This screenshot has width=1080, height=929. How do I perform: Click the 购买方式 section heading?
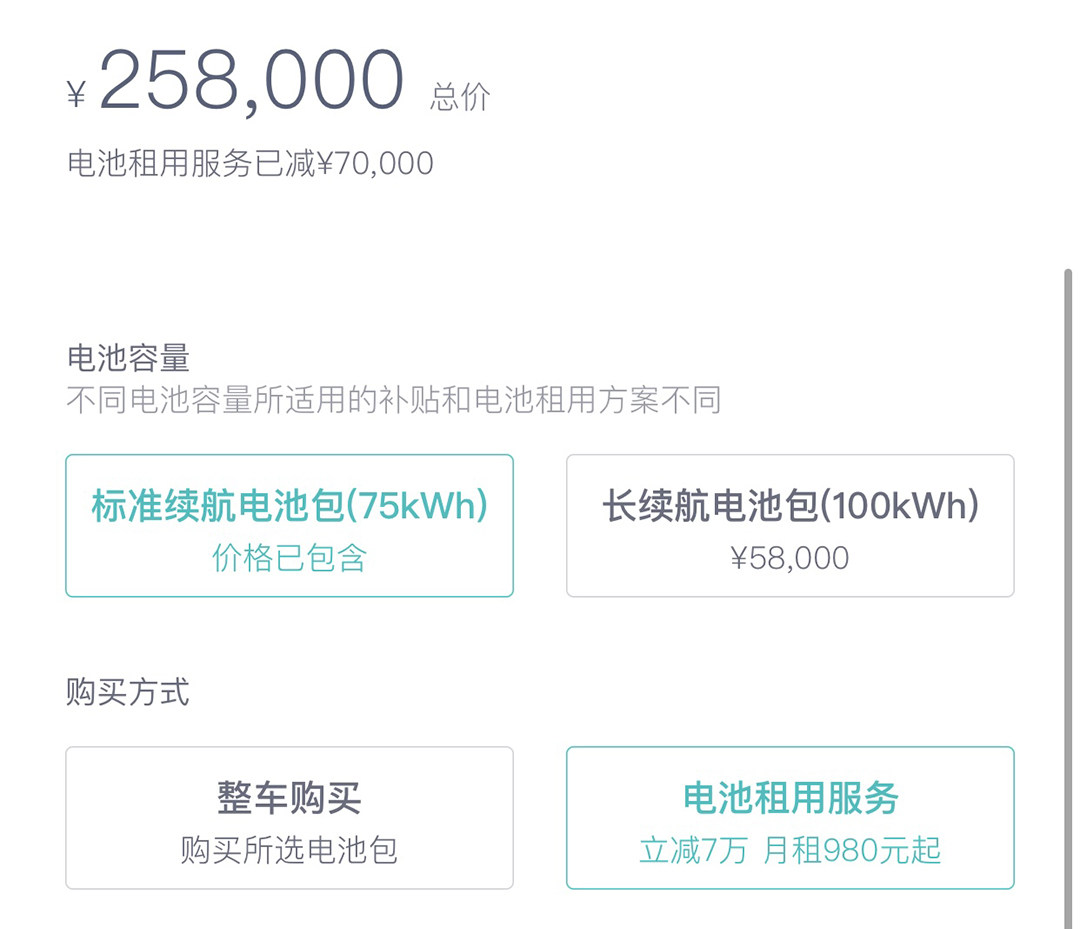pos(128,692)
